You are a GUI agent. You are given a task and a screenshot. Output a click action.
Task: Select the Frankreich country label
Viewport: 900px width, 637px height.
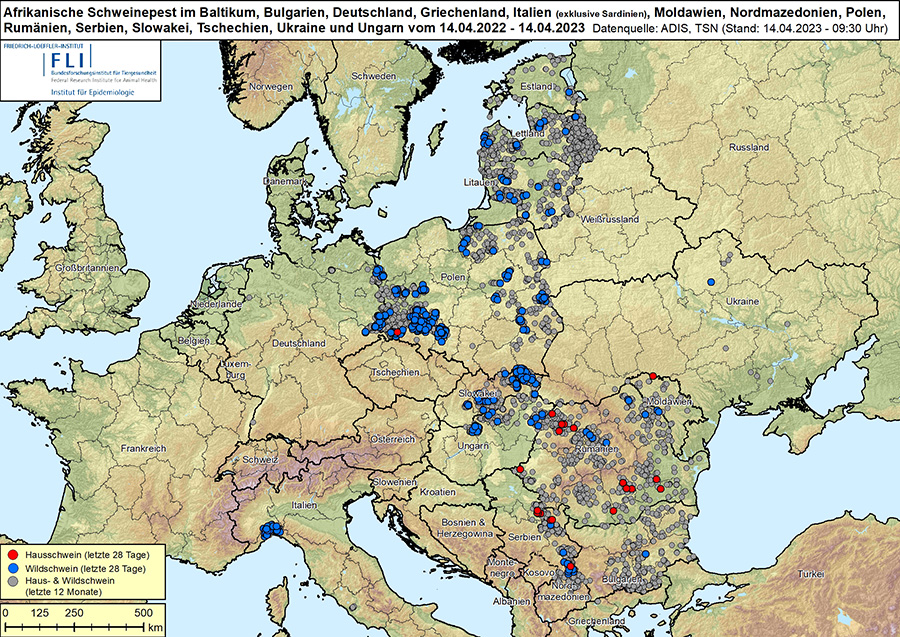pyautogui.click(x=142, y=449)
